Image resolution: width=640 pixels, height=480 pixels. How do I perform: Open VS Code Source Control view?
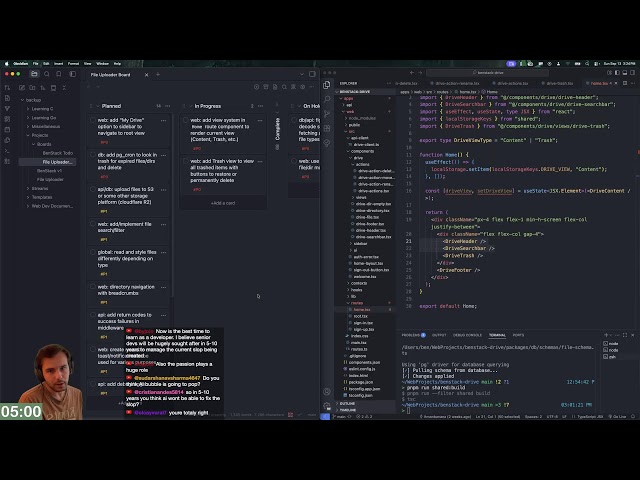[327, 114]
